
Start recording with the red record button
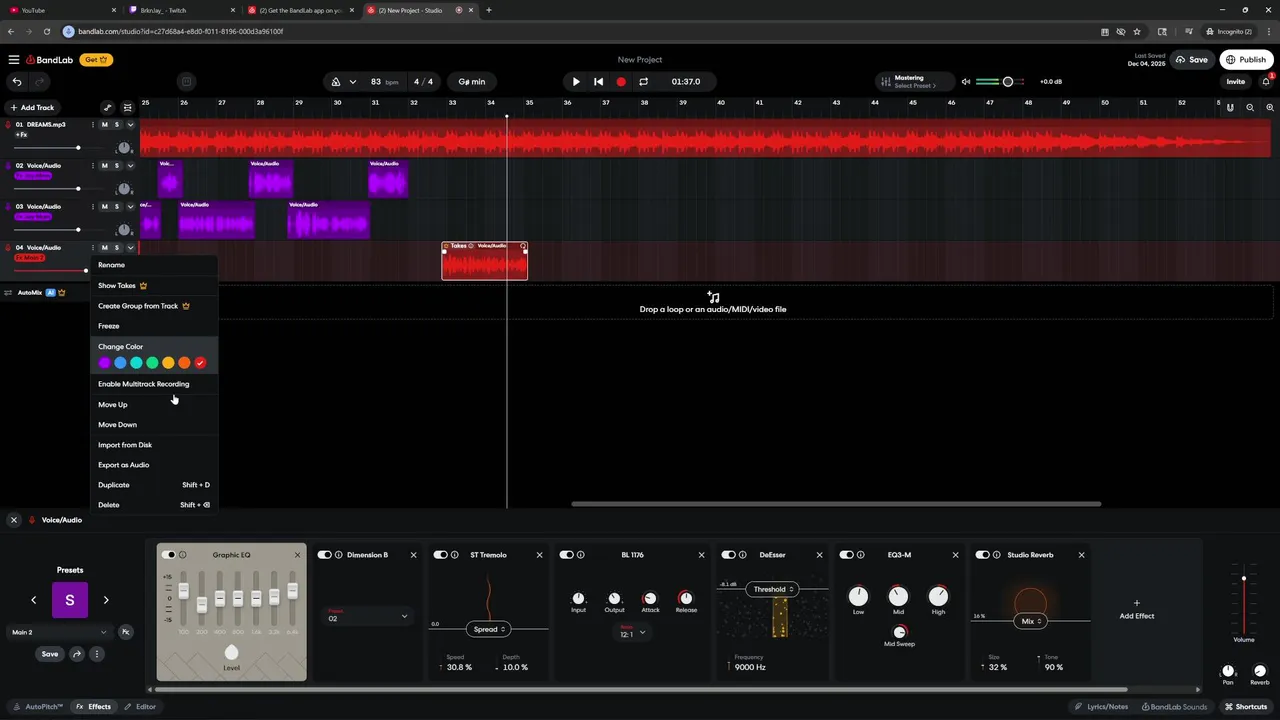tap(621, 82)
